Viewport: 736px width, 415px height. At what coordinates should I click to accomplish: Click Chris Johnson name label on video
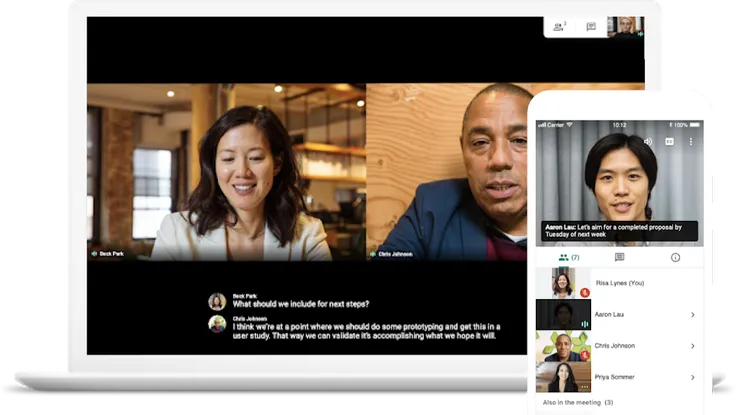tap(395, 254)
